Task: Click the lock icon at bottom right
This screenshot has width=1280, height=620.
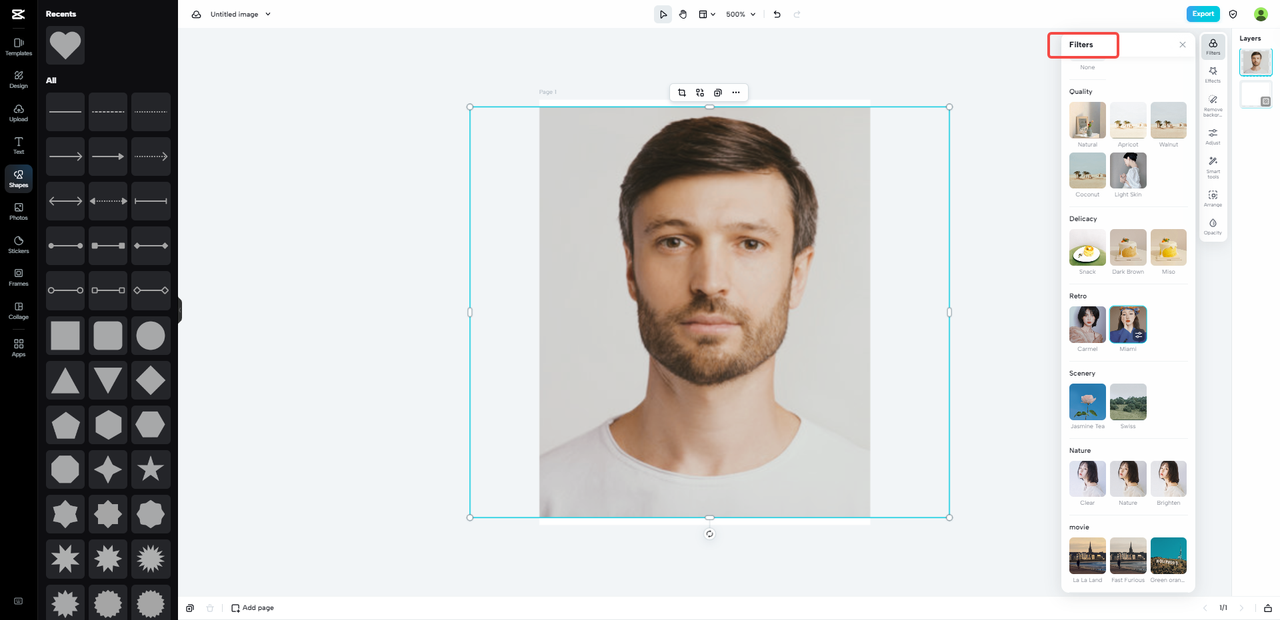Action: tap(1268, 608)
